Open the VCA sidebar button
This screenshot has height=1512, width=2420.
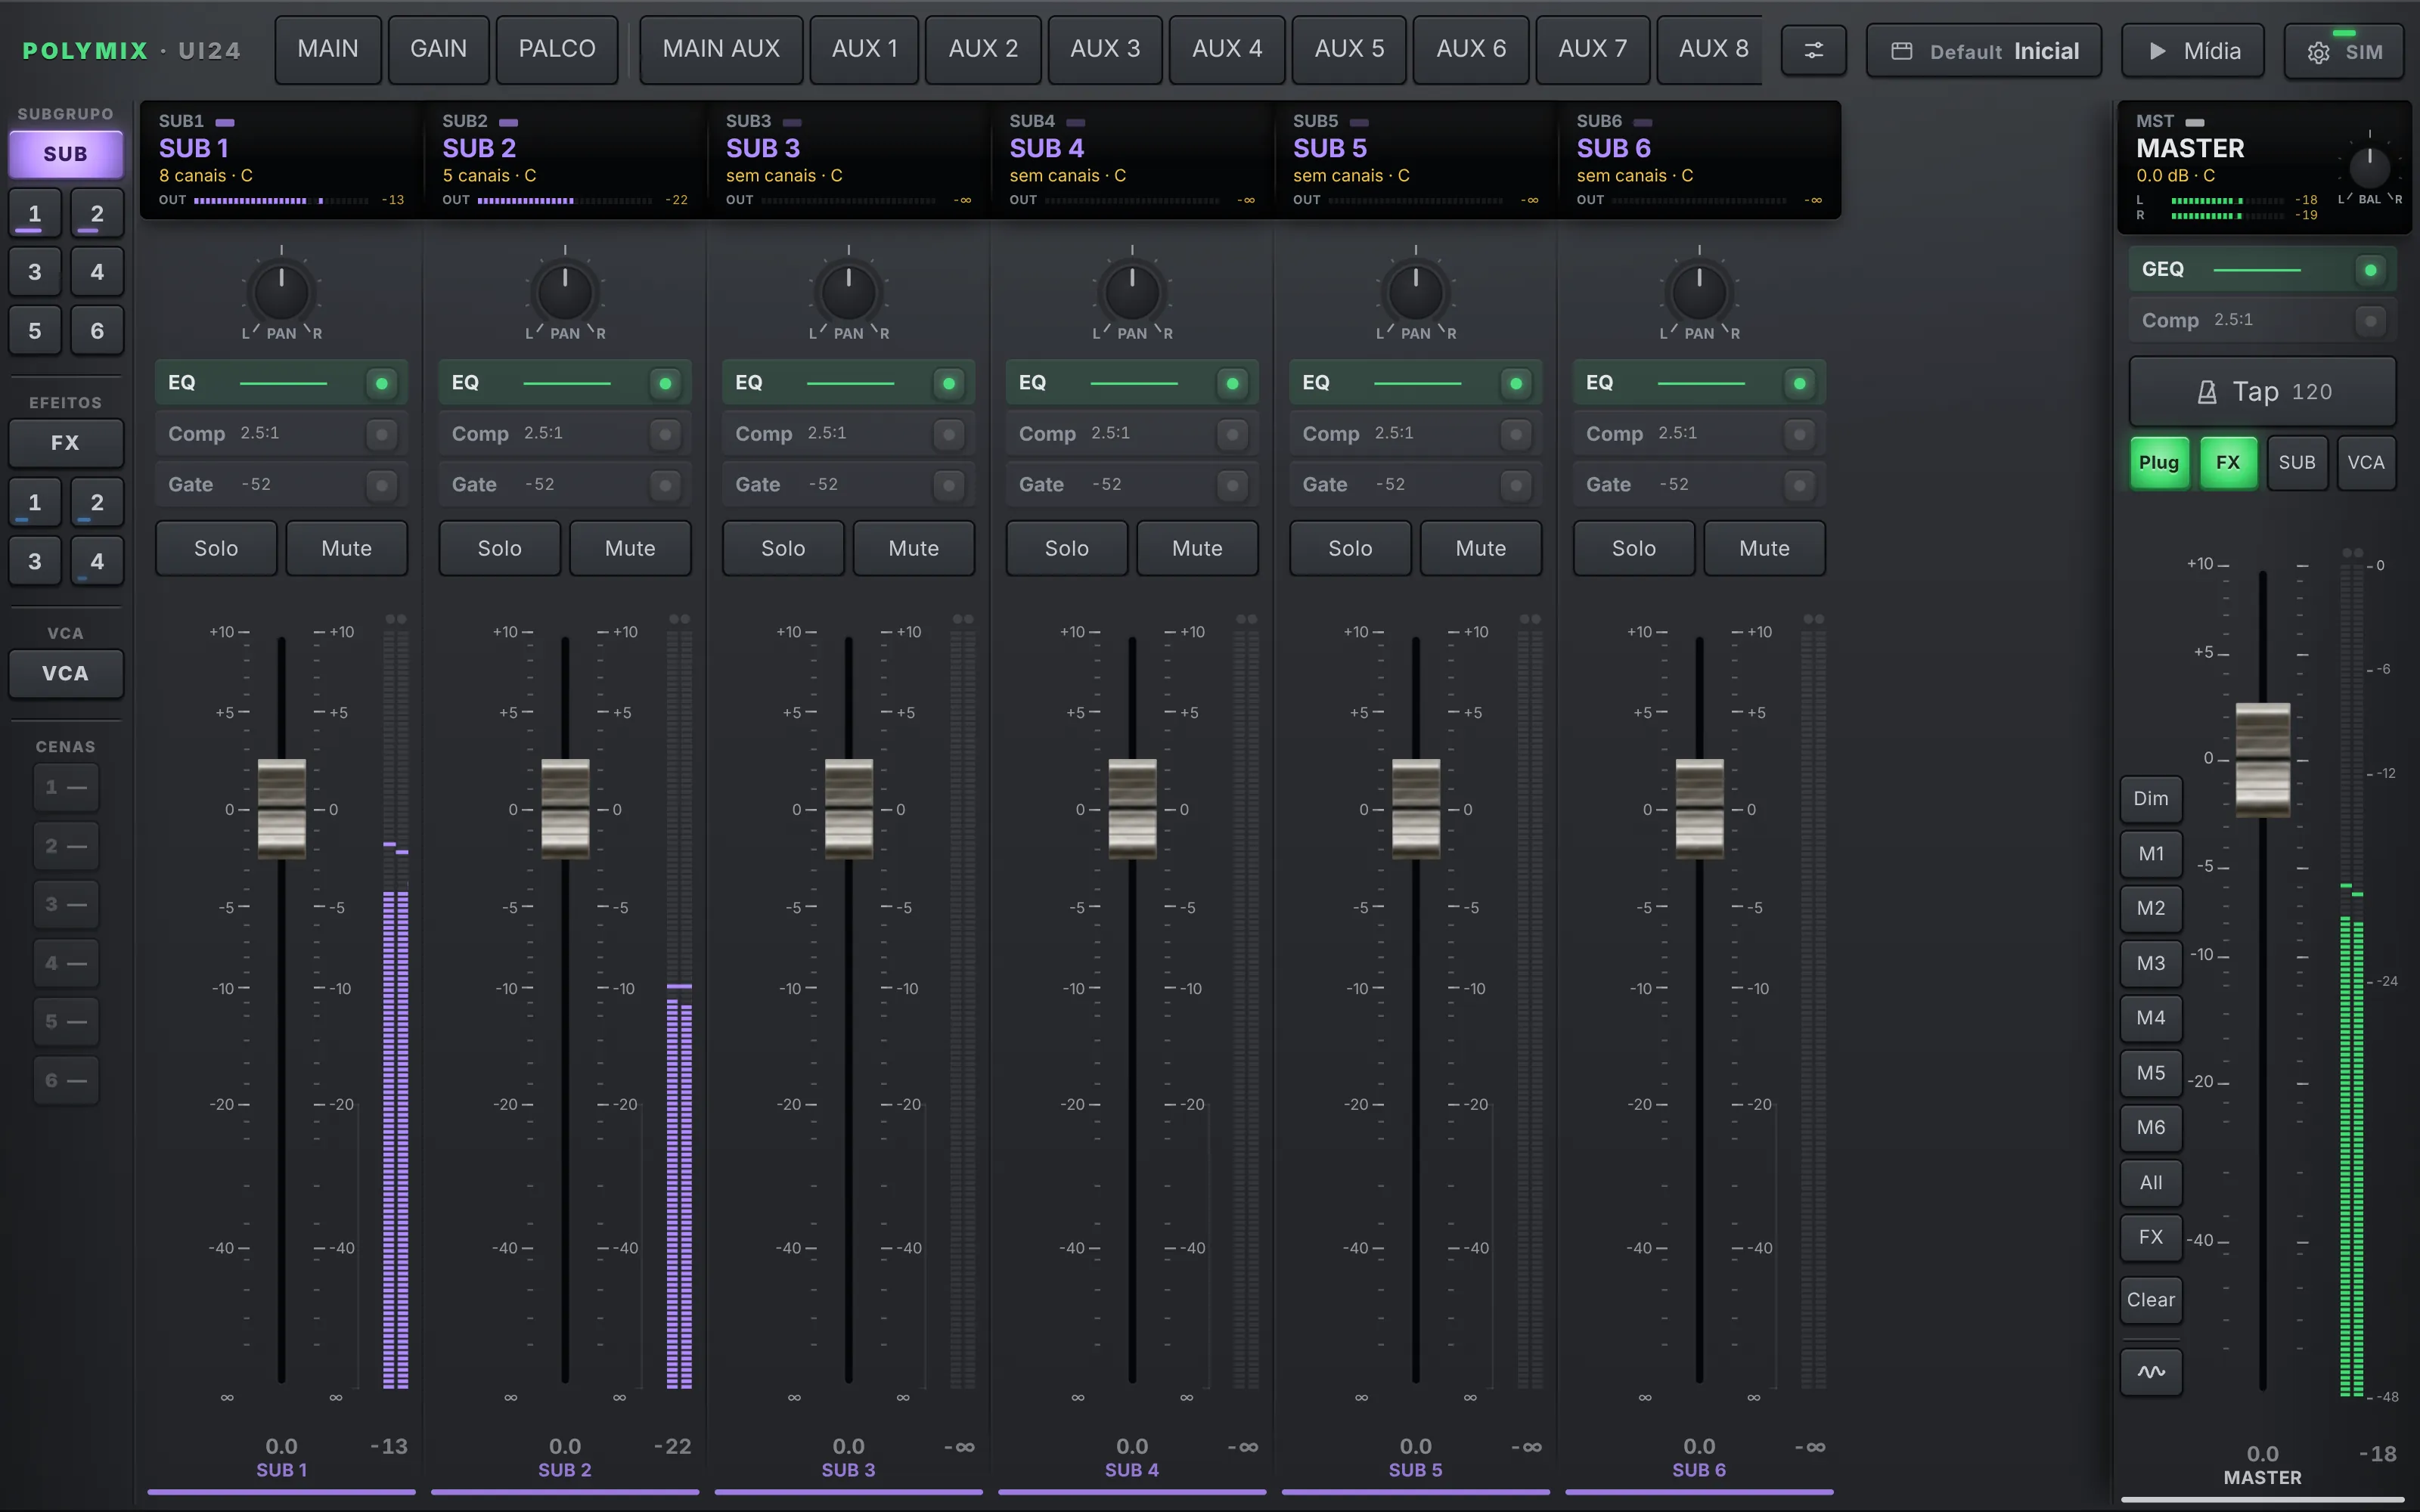click(66, 673)
